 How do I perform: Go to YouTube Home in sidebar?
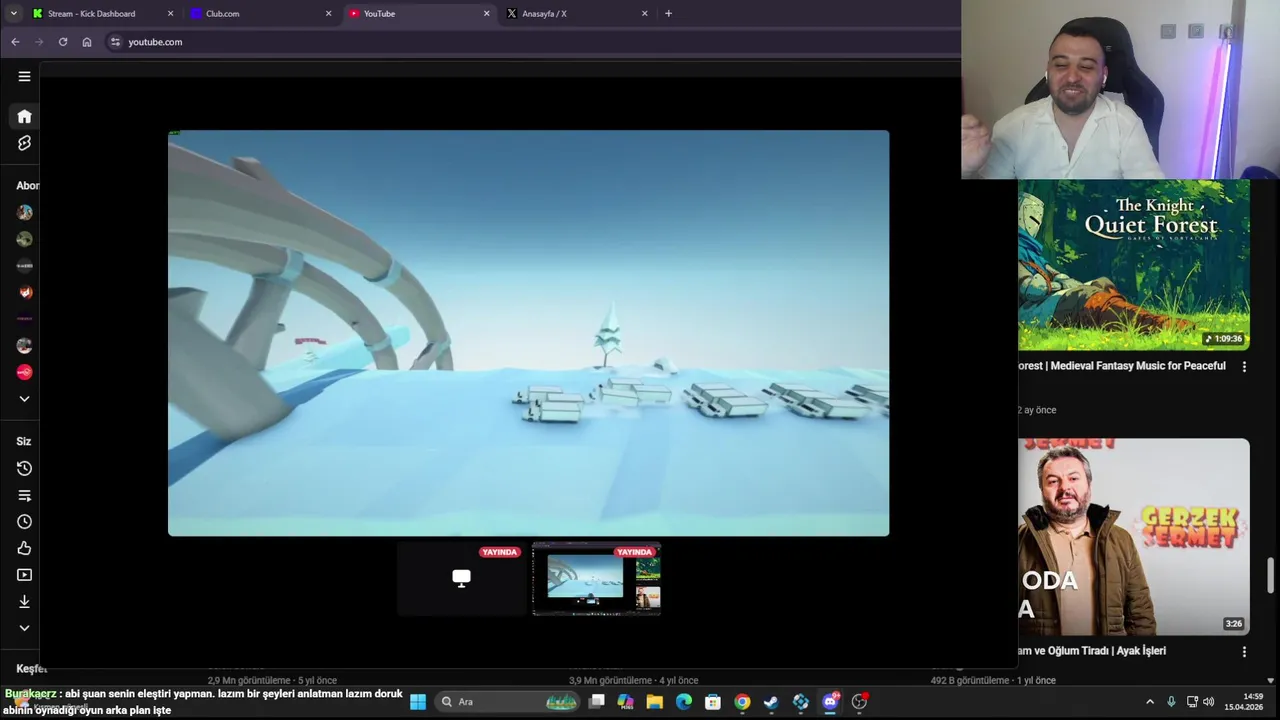click(x=24, y=116)
